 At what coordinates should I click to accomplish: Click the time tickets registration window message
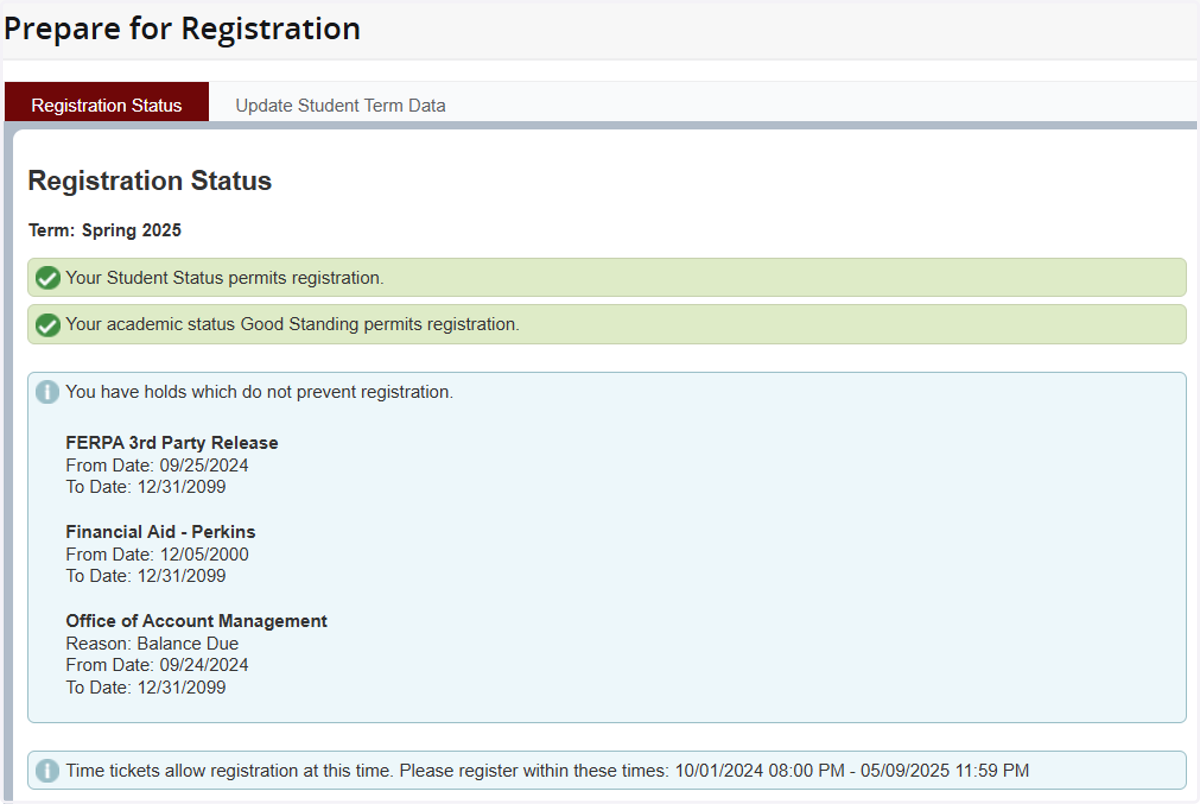548,771
